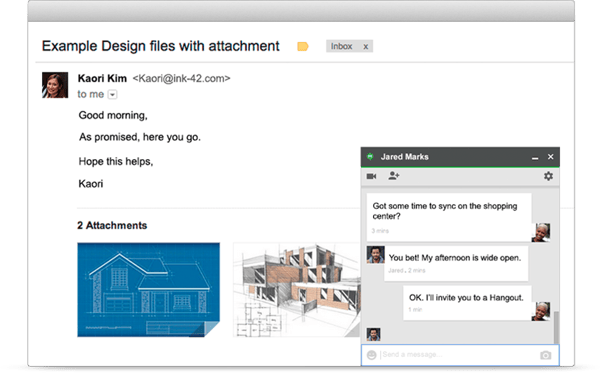Click Kaori Kim's profile photo
600x373 pixels.
click(55, 85)
